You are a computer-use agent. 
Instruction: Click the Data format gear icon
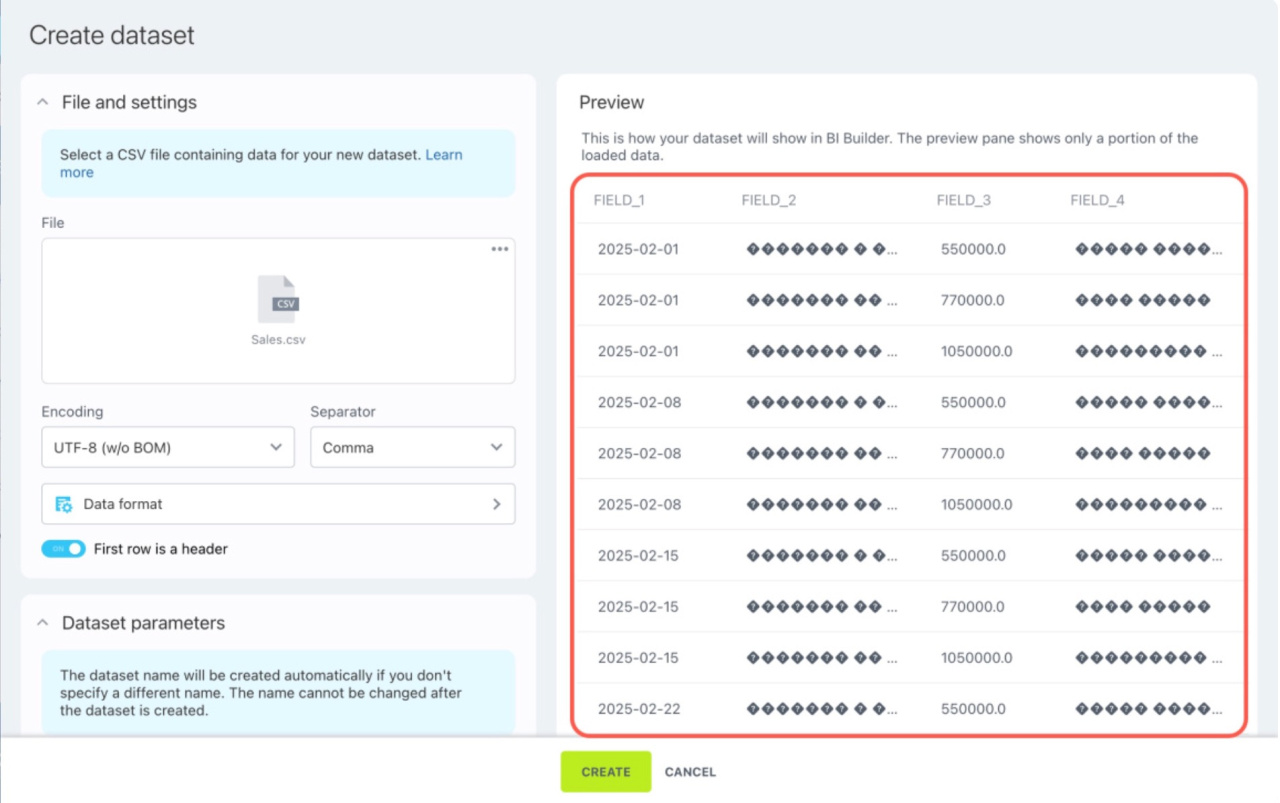64,504
